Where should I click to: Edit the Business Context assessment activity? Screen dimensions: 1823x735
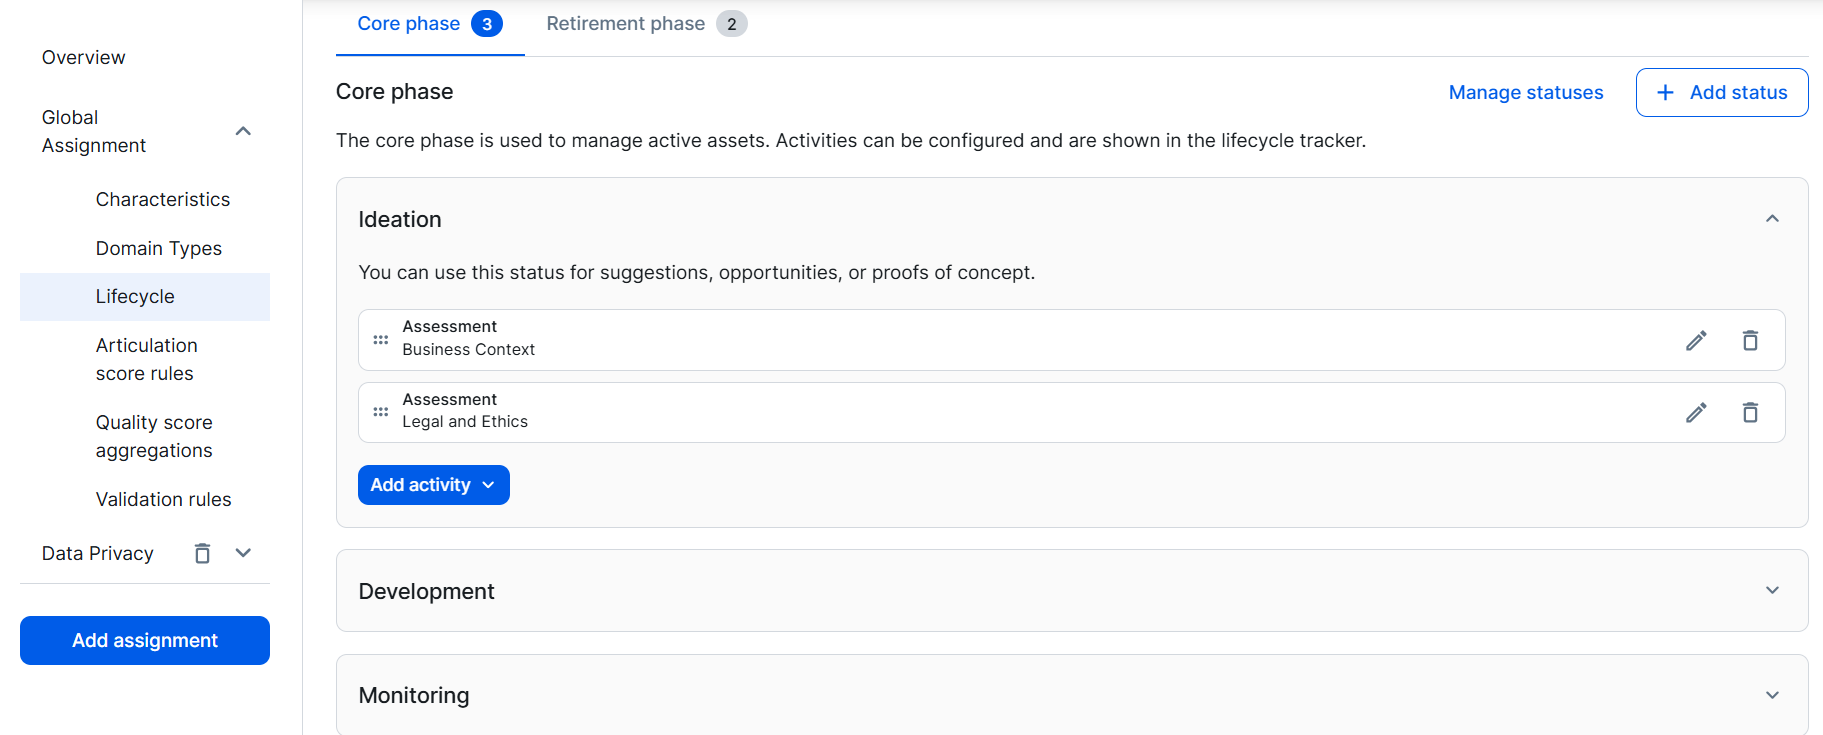tap(1696, 341)
